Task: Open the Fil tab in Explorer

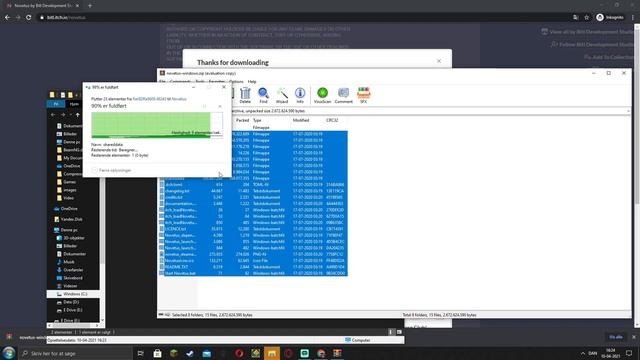Action: pyautogui.click(x=56, y=104)
